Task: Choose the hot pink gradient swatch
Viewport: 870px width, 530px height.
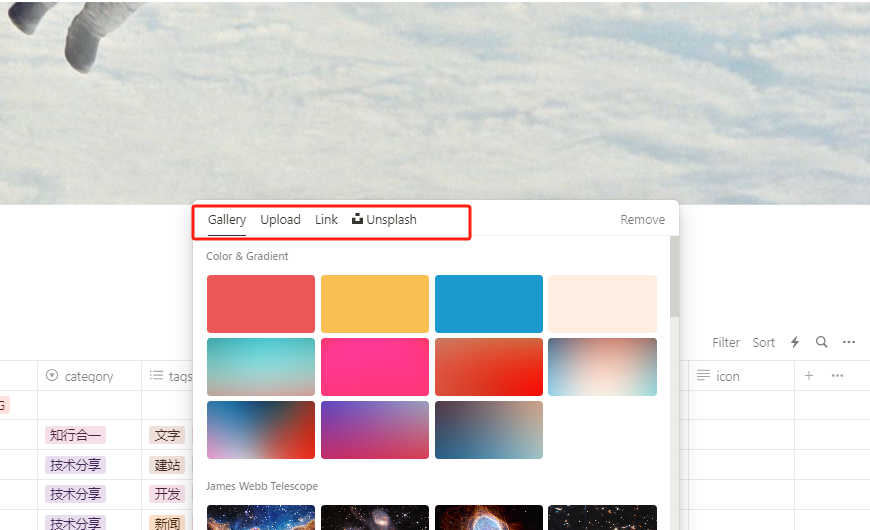Action: [x=375, y=367]
